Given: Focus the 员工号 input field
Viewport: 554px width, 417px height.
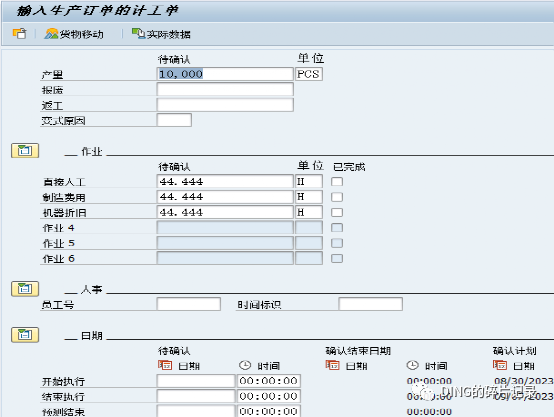Looking at the screenshot, I should 189,304.
